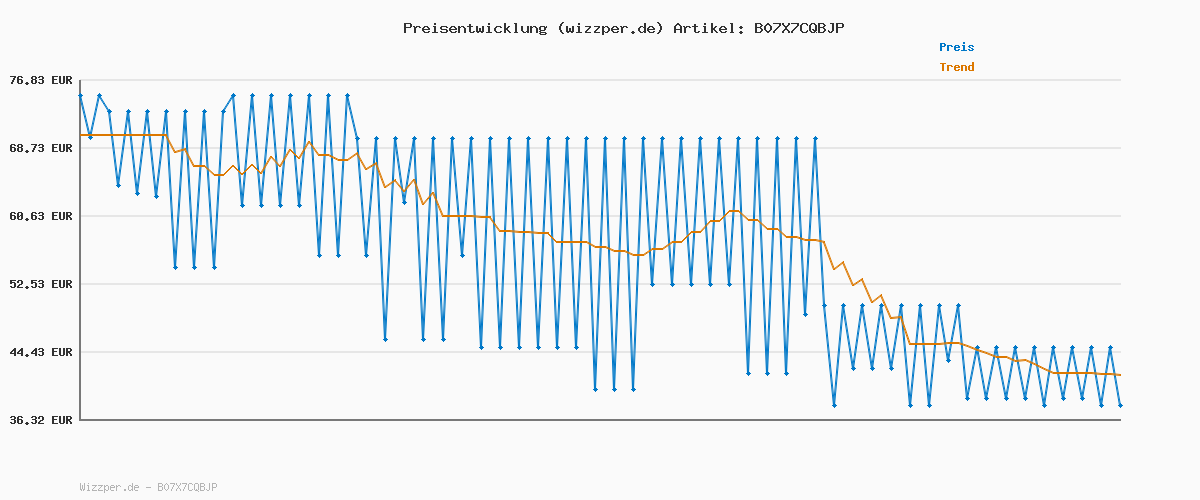1200x500 pixels.
Task: Click the bottom-right end of the x-axis
Action: tap(1120, 420)
